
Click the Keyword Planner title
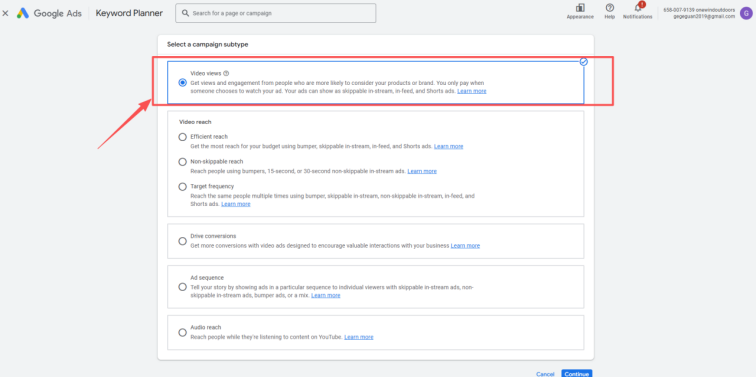click(129, 14)
